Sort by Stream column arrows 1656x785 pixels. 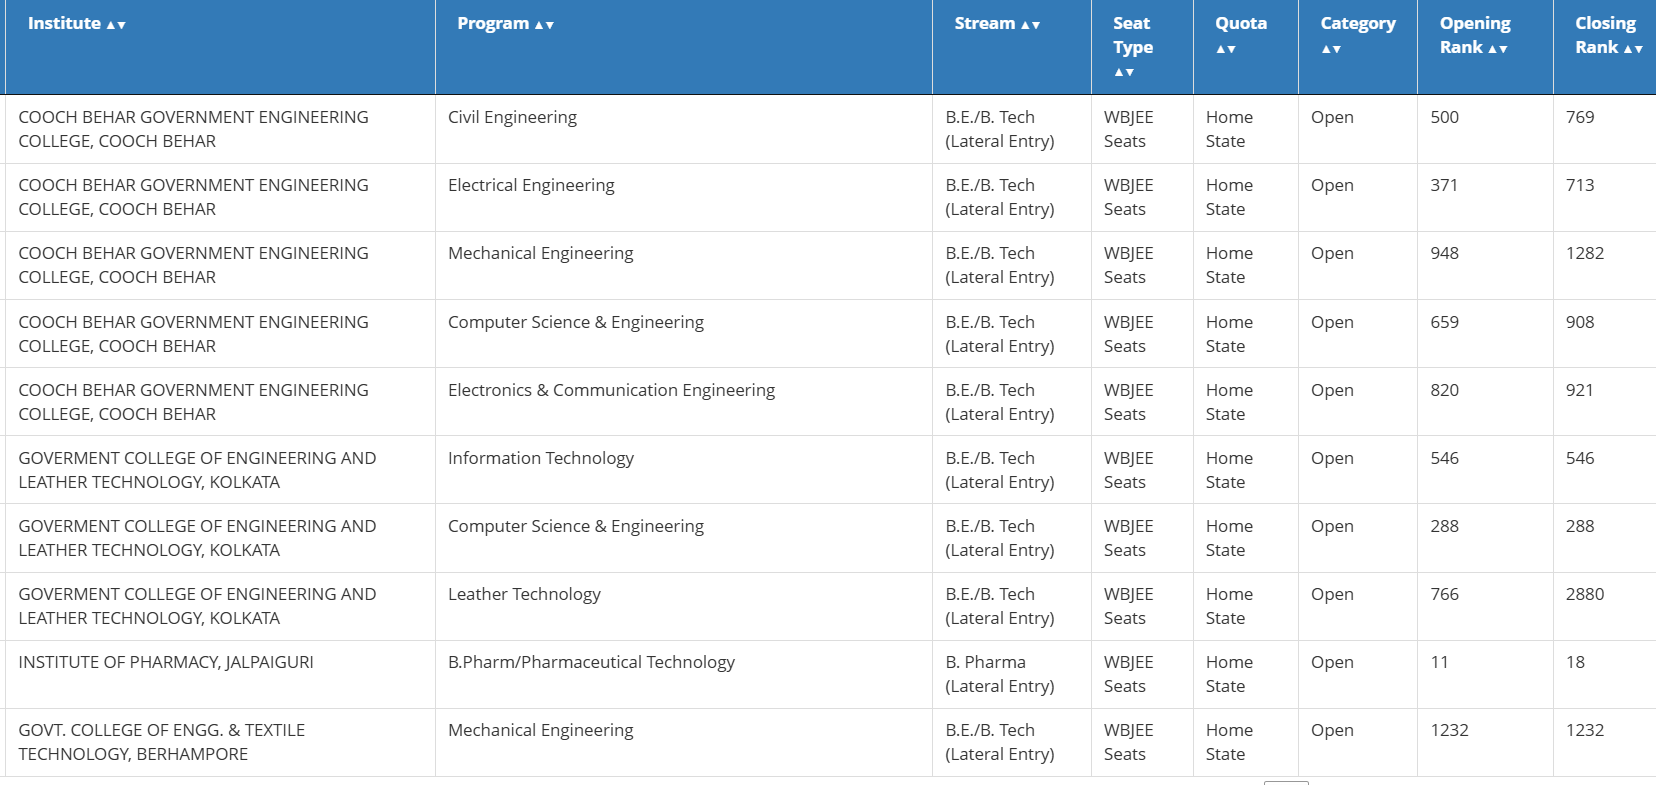pyautogui.click(x=1030, y=25)
